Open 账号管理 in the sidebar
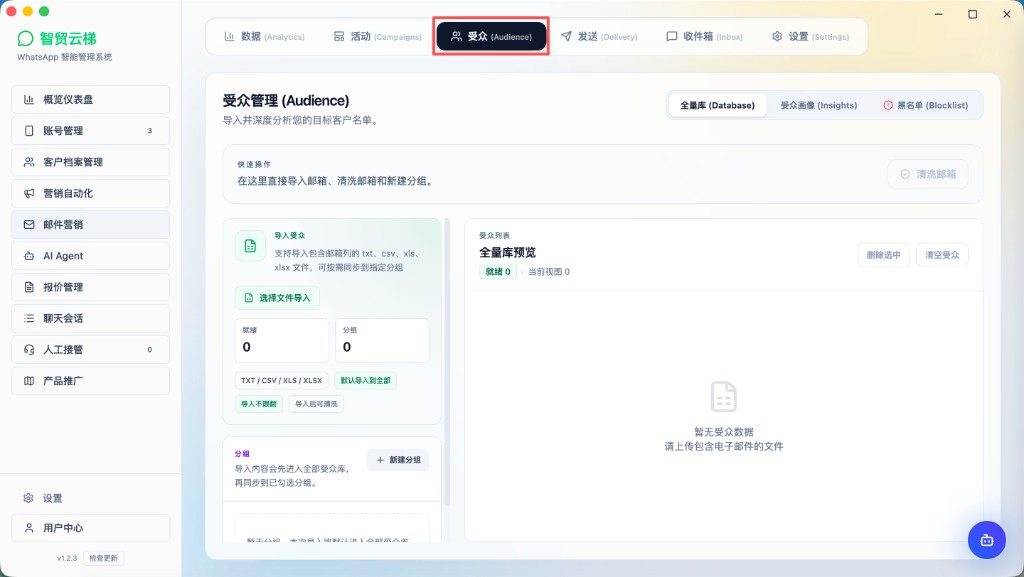The height and width of the screenshot is (577, 1024). [90, 131]
